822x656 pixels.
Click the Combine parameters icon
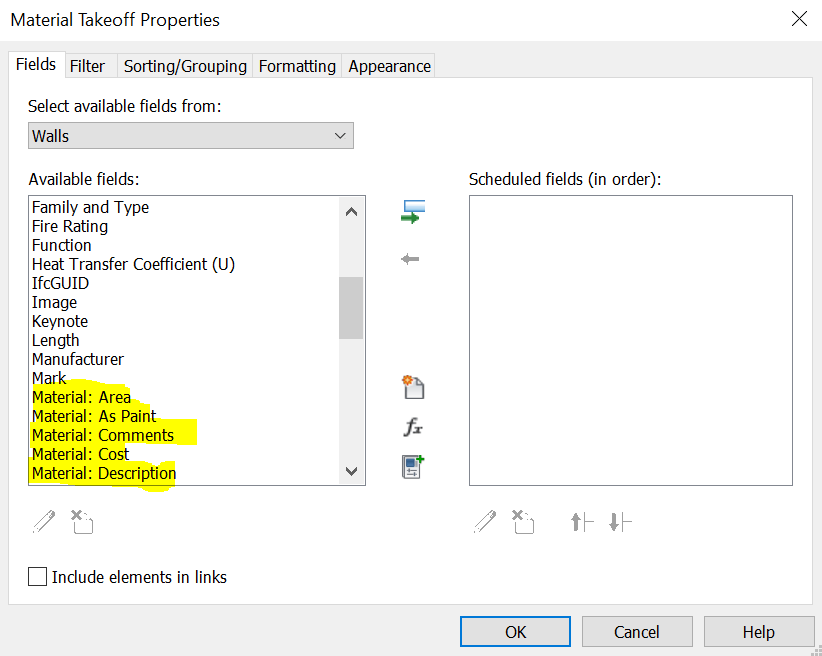click(412, 466)
